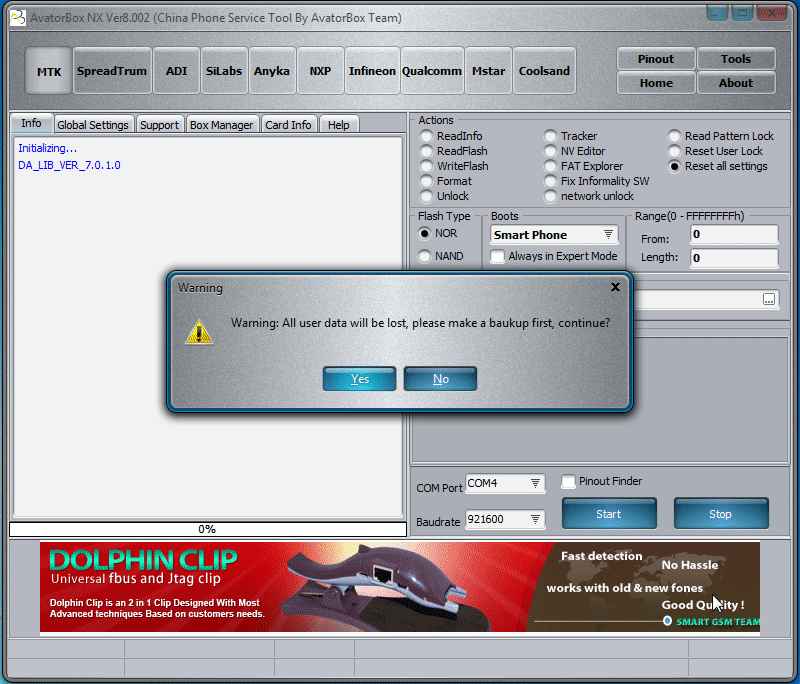Click the AvatorBox app icon in title bar
Viewport: 800px width, 684px height.
point(18,18)
